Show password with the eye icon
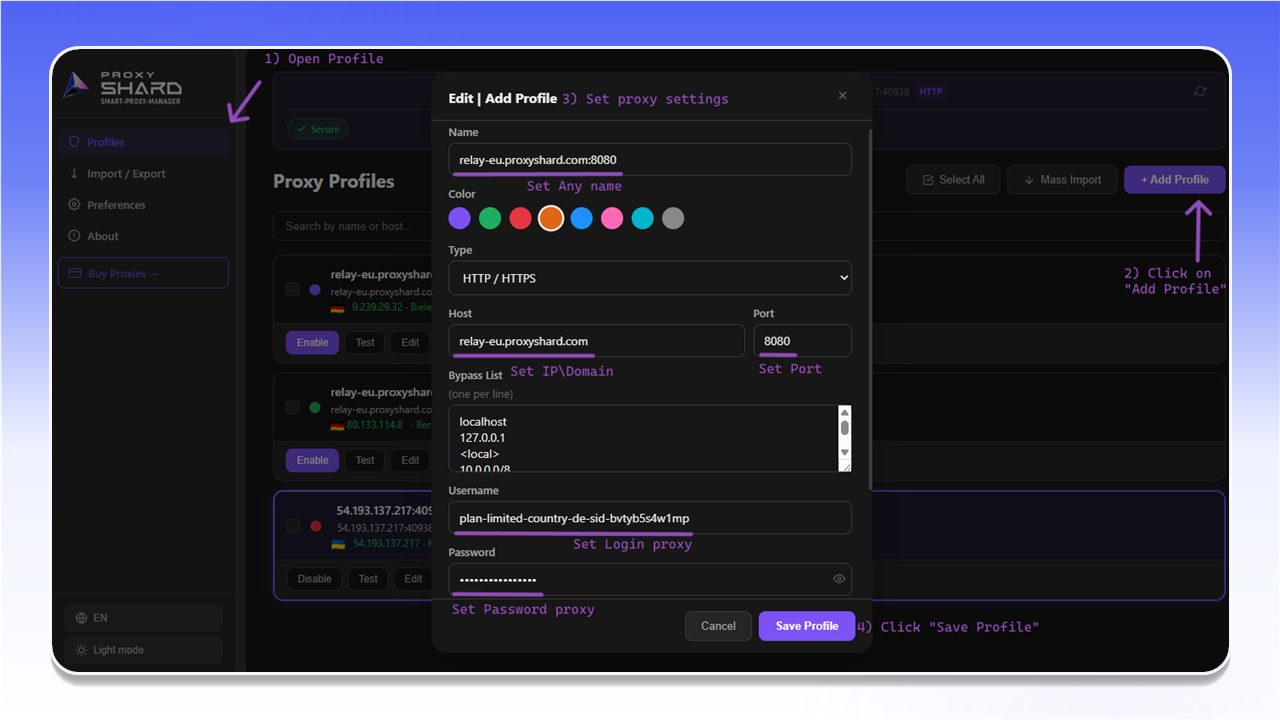The image size is (1280, 720). (x=839, y=579)
